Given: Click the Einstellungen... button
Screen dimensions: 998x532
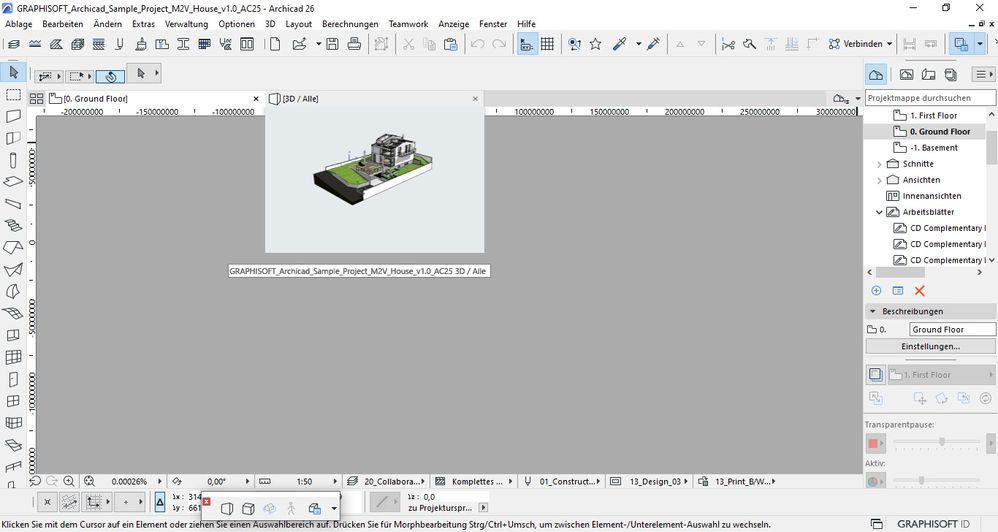Looking at the screenshot, I should pos(930,346).
